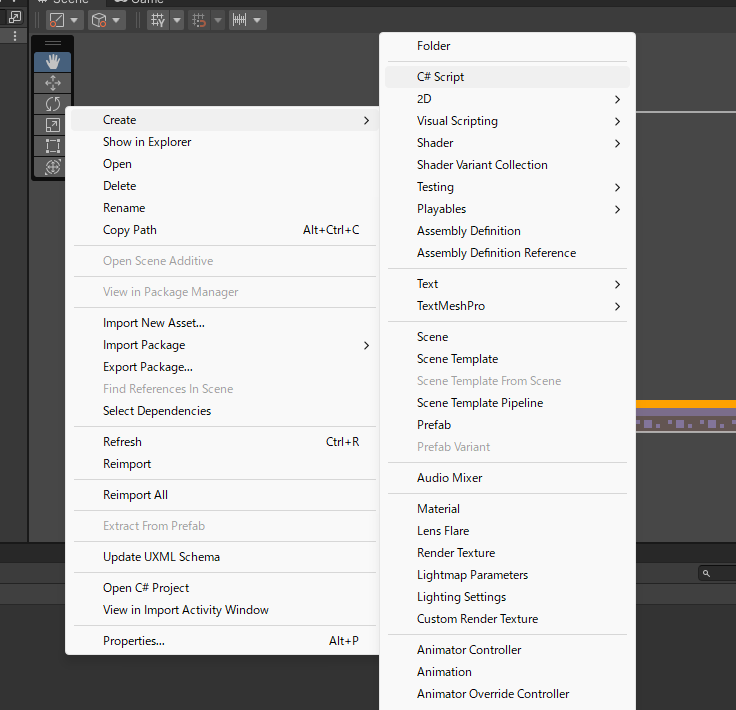Image resolution: width=736 pixels, height=710 pixels.
Task: Click the draw mode shading icon
Action: click(57, 20)
